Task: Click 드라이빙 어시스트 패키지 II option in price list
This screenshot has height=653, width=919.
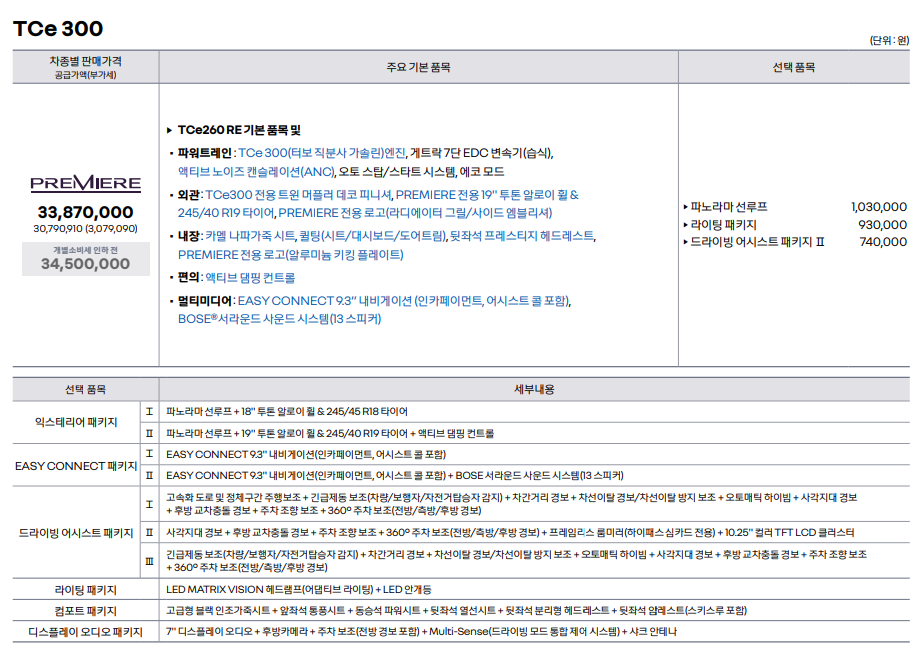Action: pyautogui.click(x=757, y=242)
